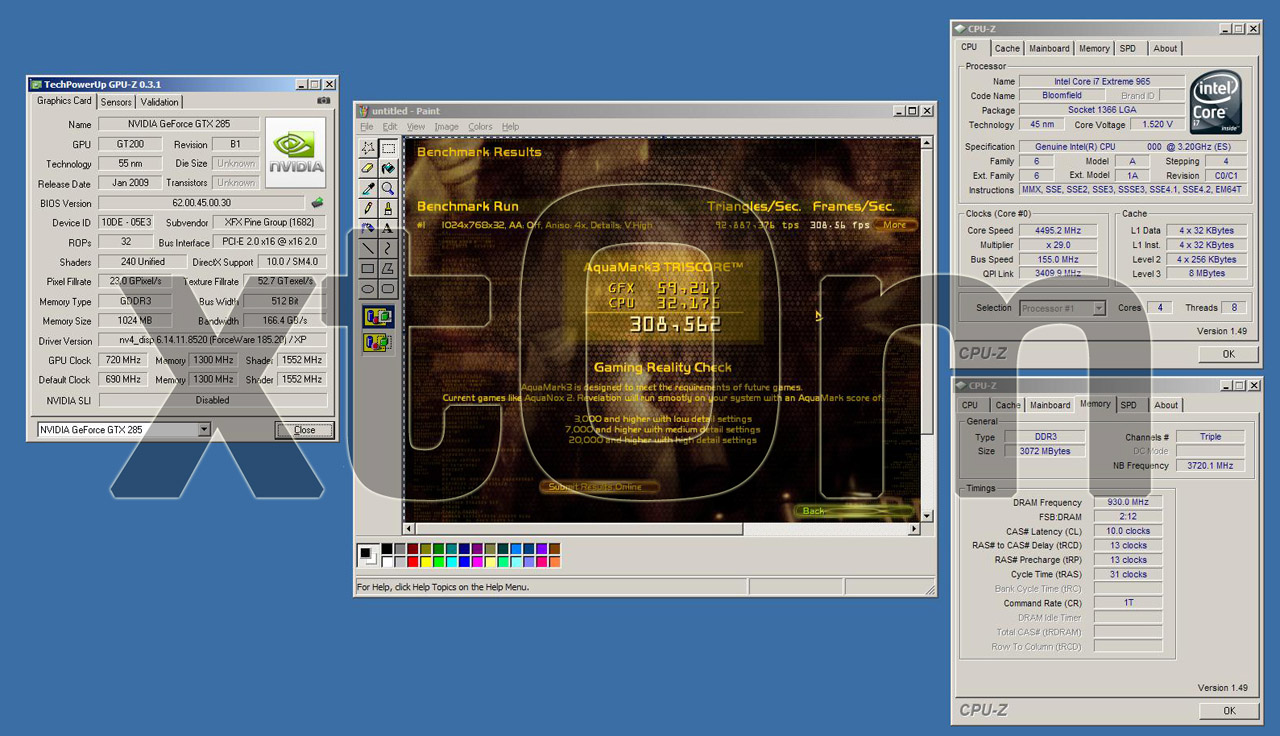Pick the red swatch in Paint palette
The height and width of the screenshot is (736, 1280).
click(413, 562)
